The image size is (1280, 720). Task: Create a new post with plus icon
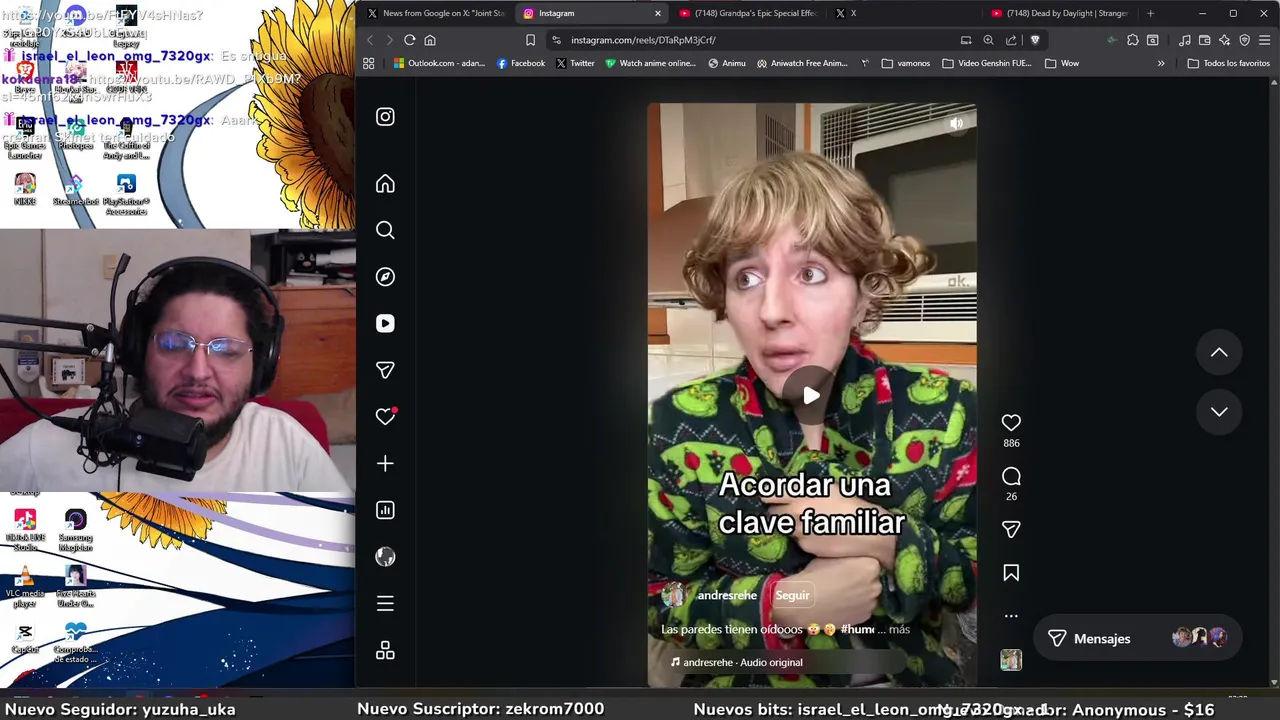[x=385, y=463]
